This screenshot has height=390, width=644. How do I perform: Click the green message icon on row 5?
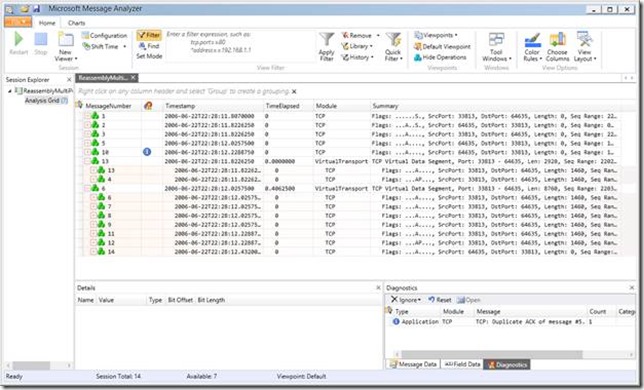click(95, 143)
